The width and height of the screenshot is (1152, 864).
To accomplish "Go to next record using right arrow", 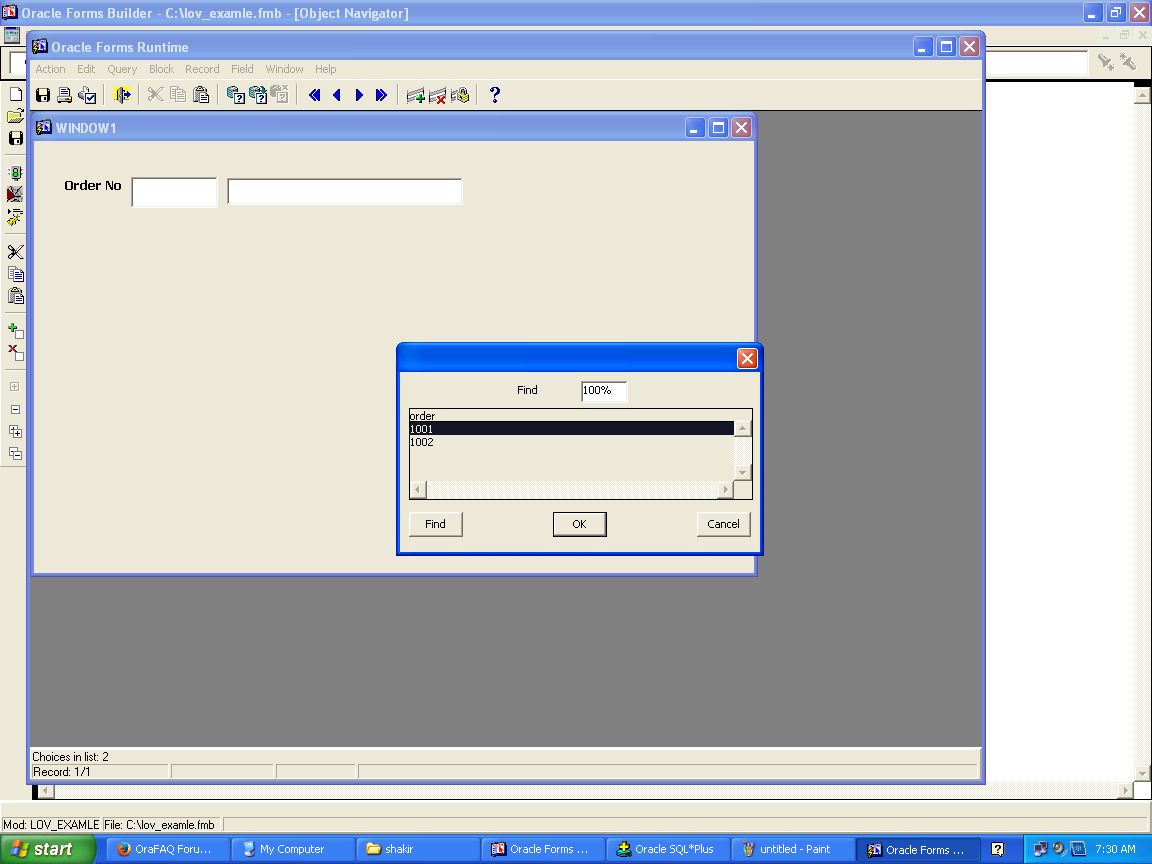I will click(359, 95).
